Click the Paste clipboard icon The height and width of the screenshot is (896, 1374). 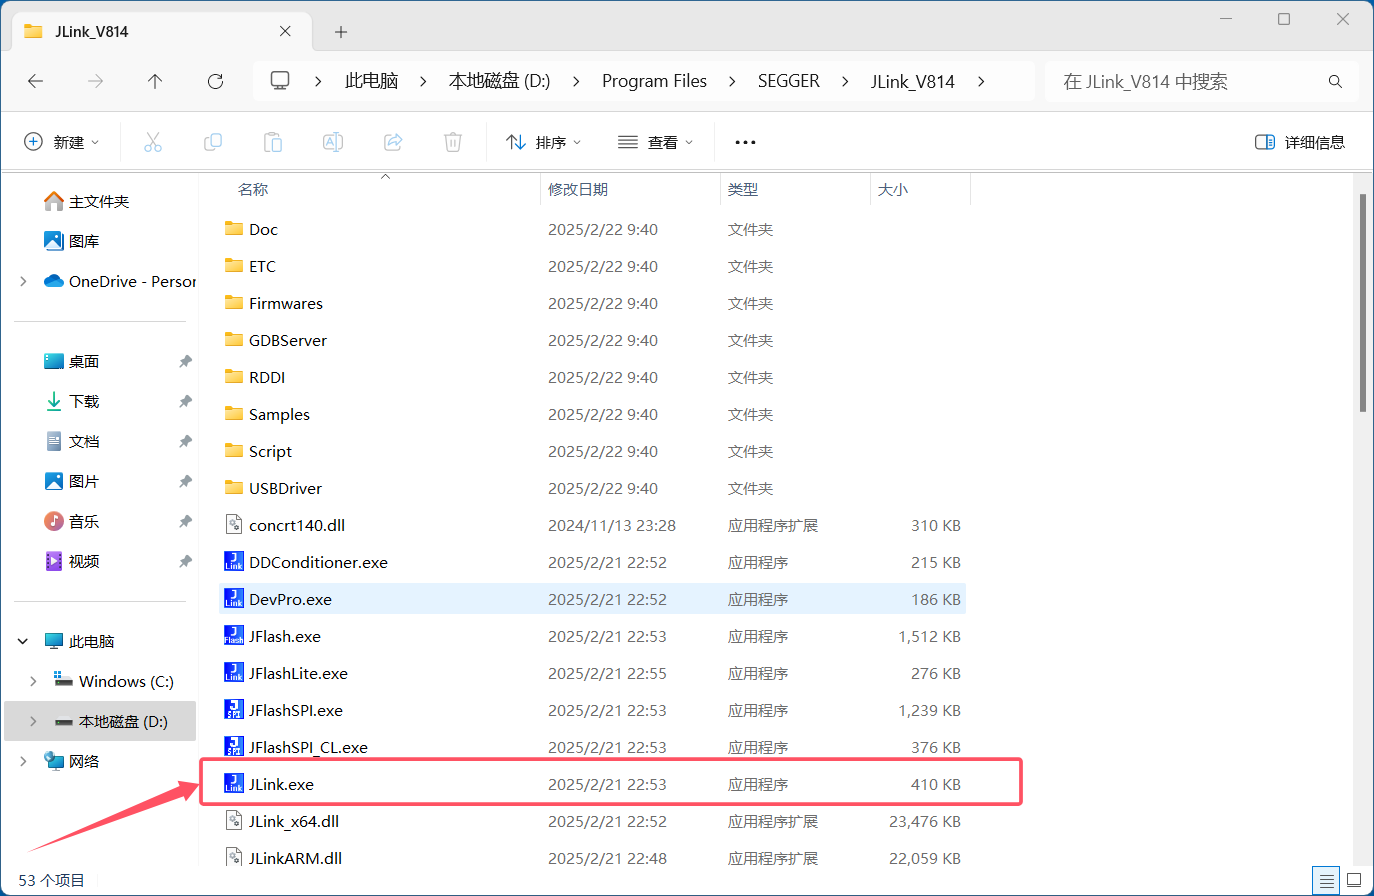273,142
